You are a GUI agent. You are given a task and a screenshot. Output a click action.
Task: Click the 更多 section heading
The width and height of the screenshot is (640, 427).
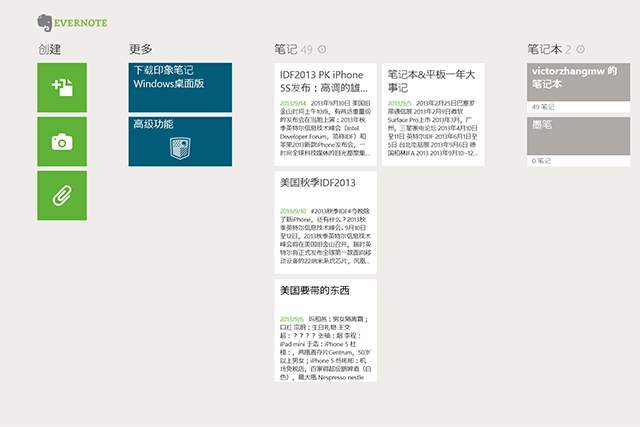(x=141, y=49)
